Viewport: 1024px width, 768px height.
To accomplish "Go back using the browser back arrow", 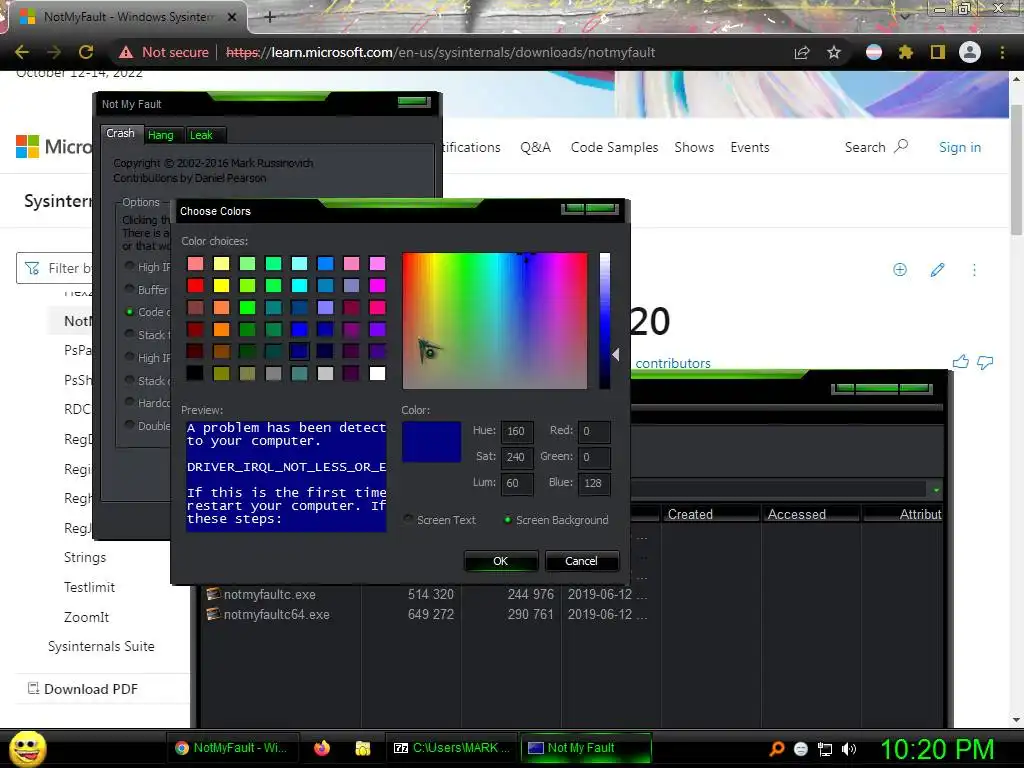I will (22, 52).
